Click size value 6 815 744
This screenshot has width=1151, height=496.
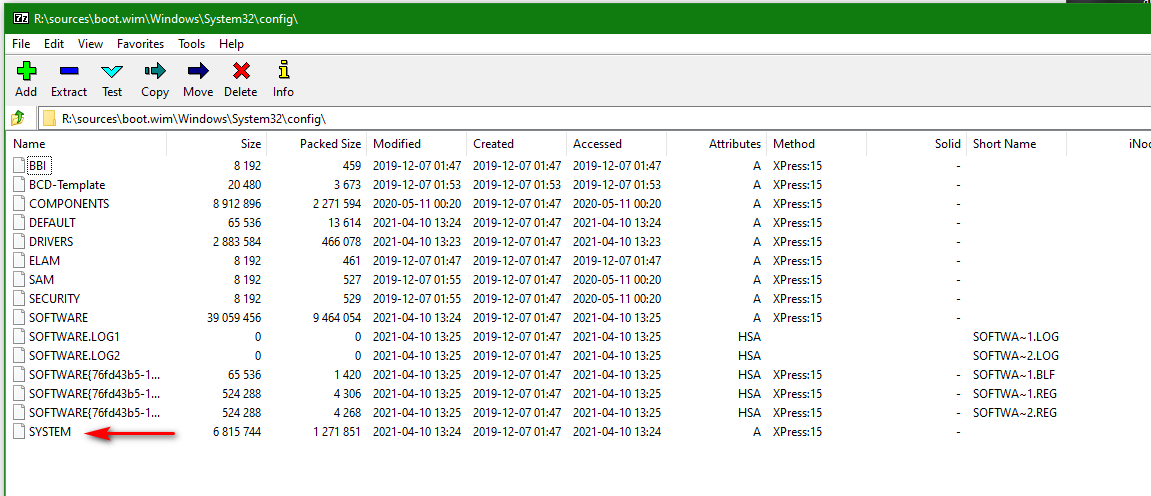237,433
